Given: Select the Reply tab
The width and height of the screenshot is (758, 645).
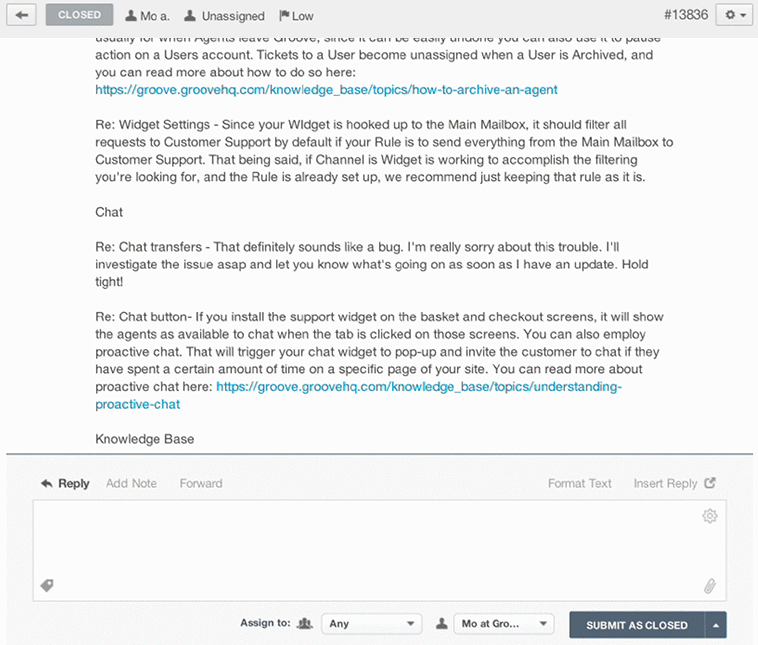Looking at the screenshot, I should 65,483.
